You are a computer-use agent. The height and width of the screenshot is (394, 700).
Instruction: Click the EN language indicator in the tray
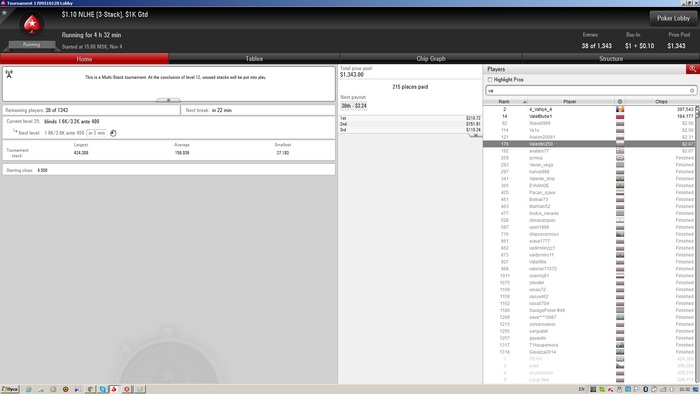(x=581, y=390)
